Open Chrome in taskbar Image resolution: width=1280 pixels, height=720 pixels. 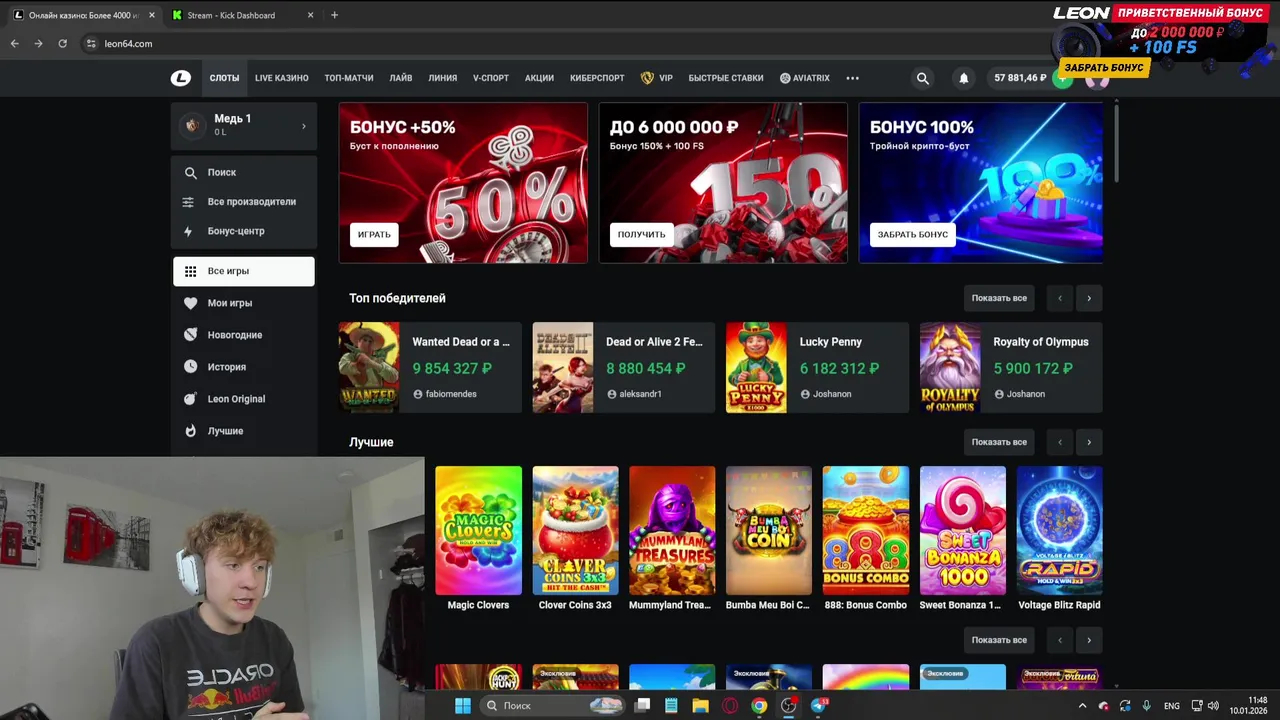tap(759, 706)
